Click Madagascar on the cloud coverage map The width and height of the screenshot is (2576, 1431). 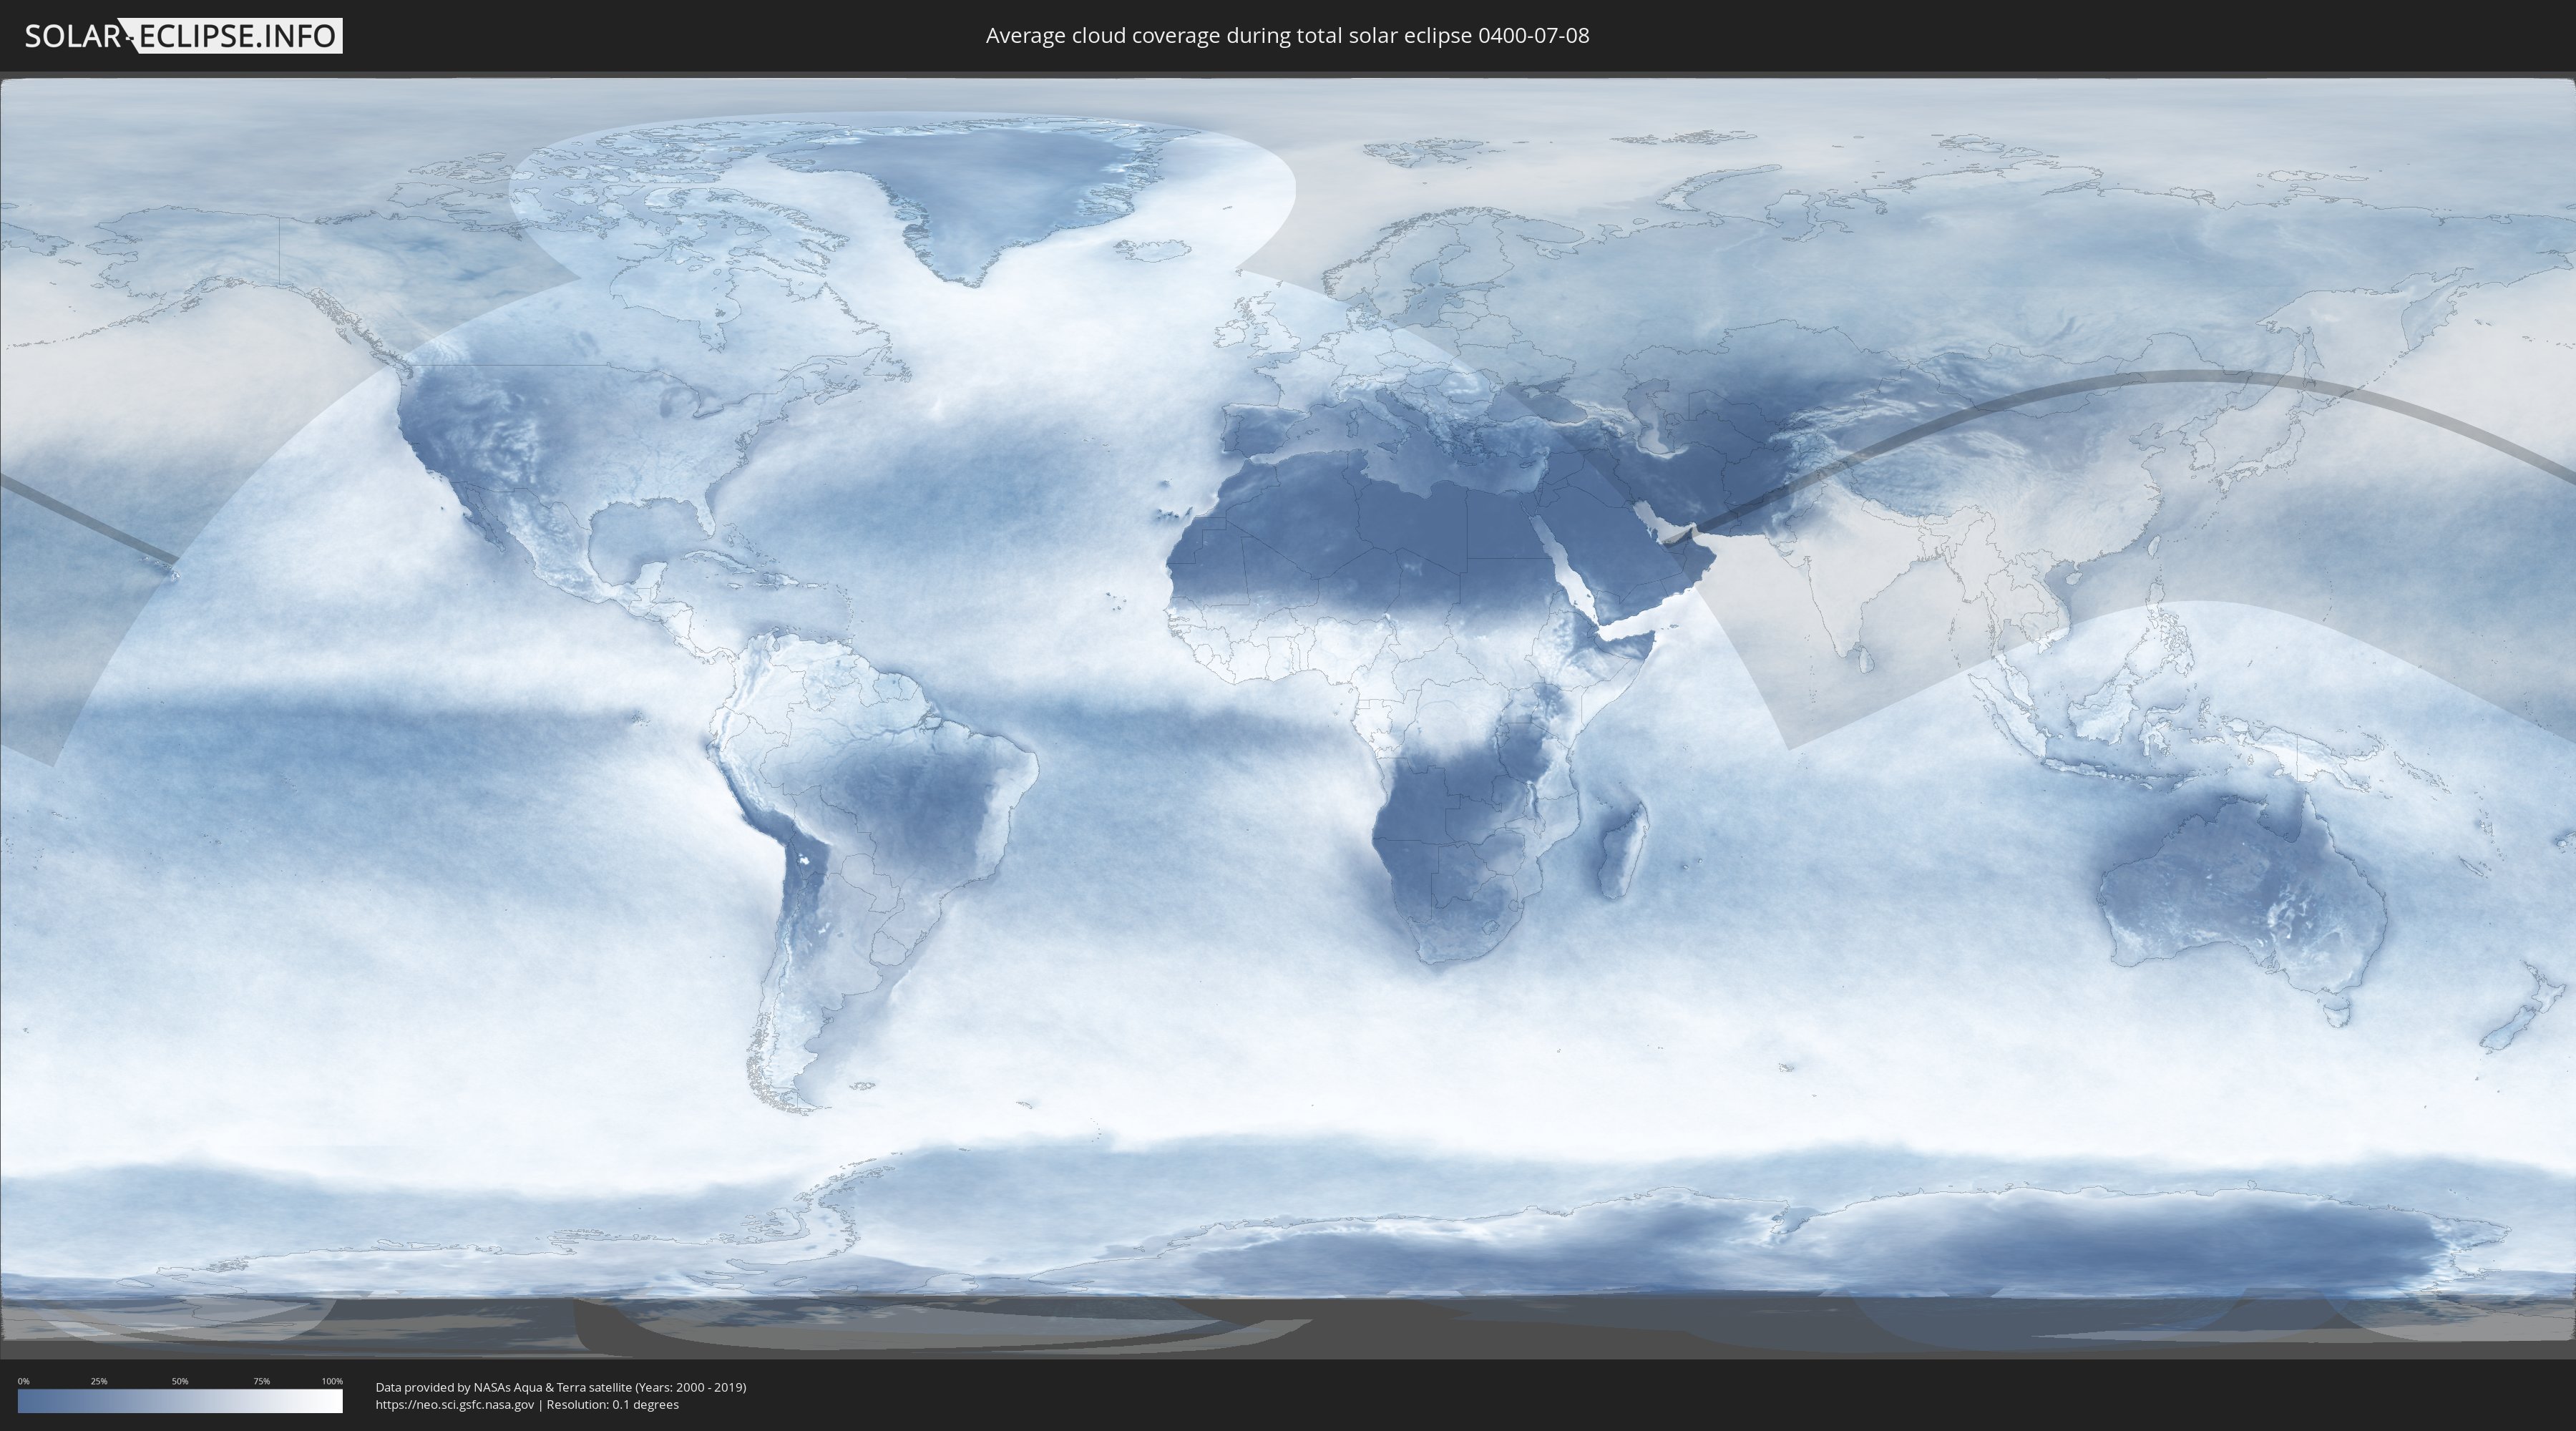click(1622, 850)
